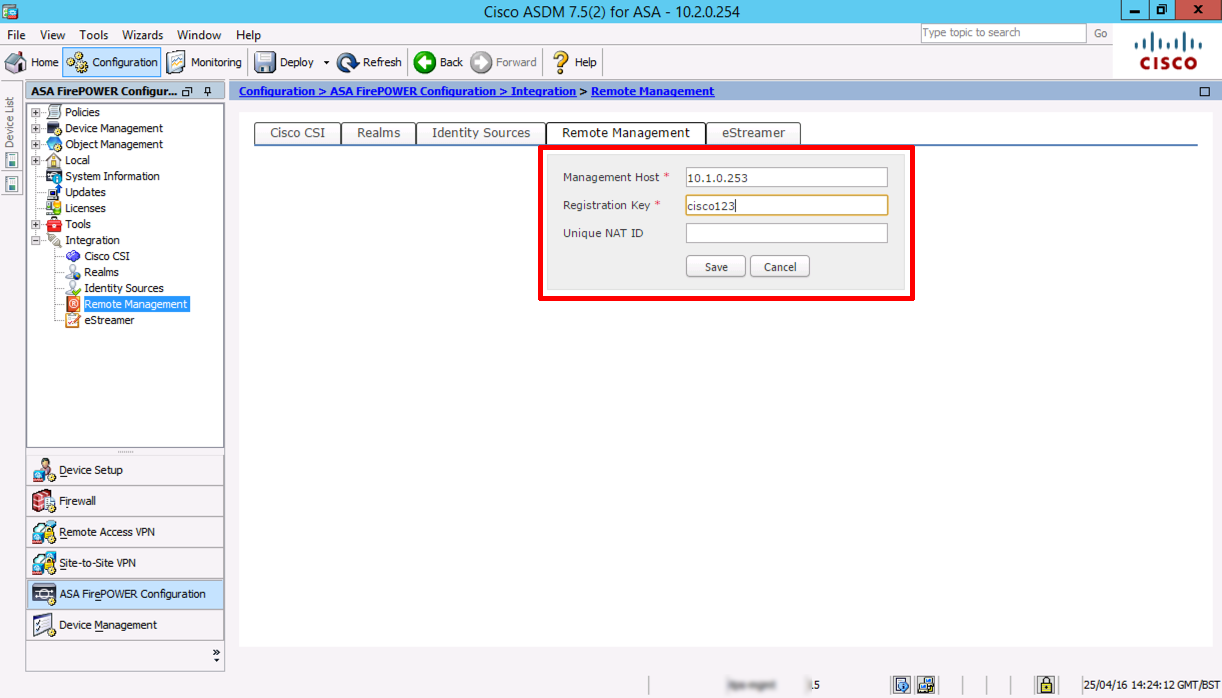Select the Integration plug icon
This screenshot has width=1222, height=698.
pos(54,240)
